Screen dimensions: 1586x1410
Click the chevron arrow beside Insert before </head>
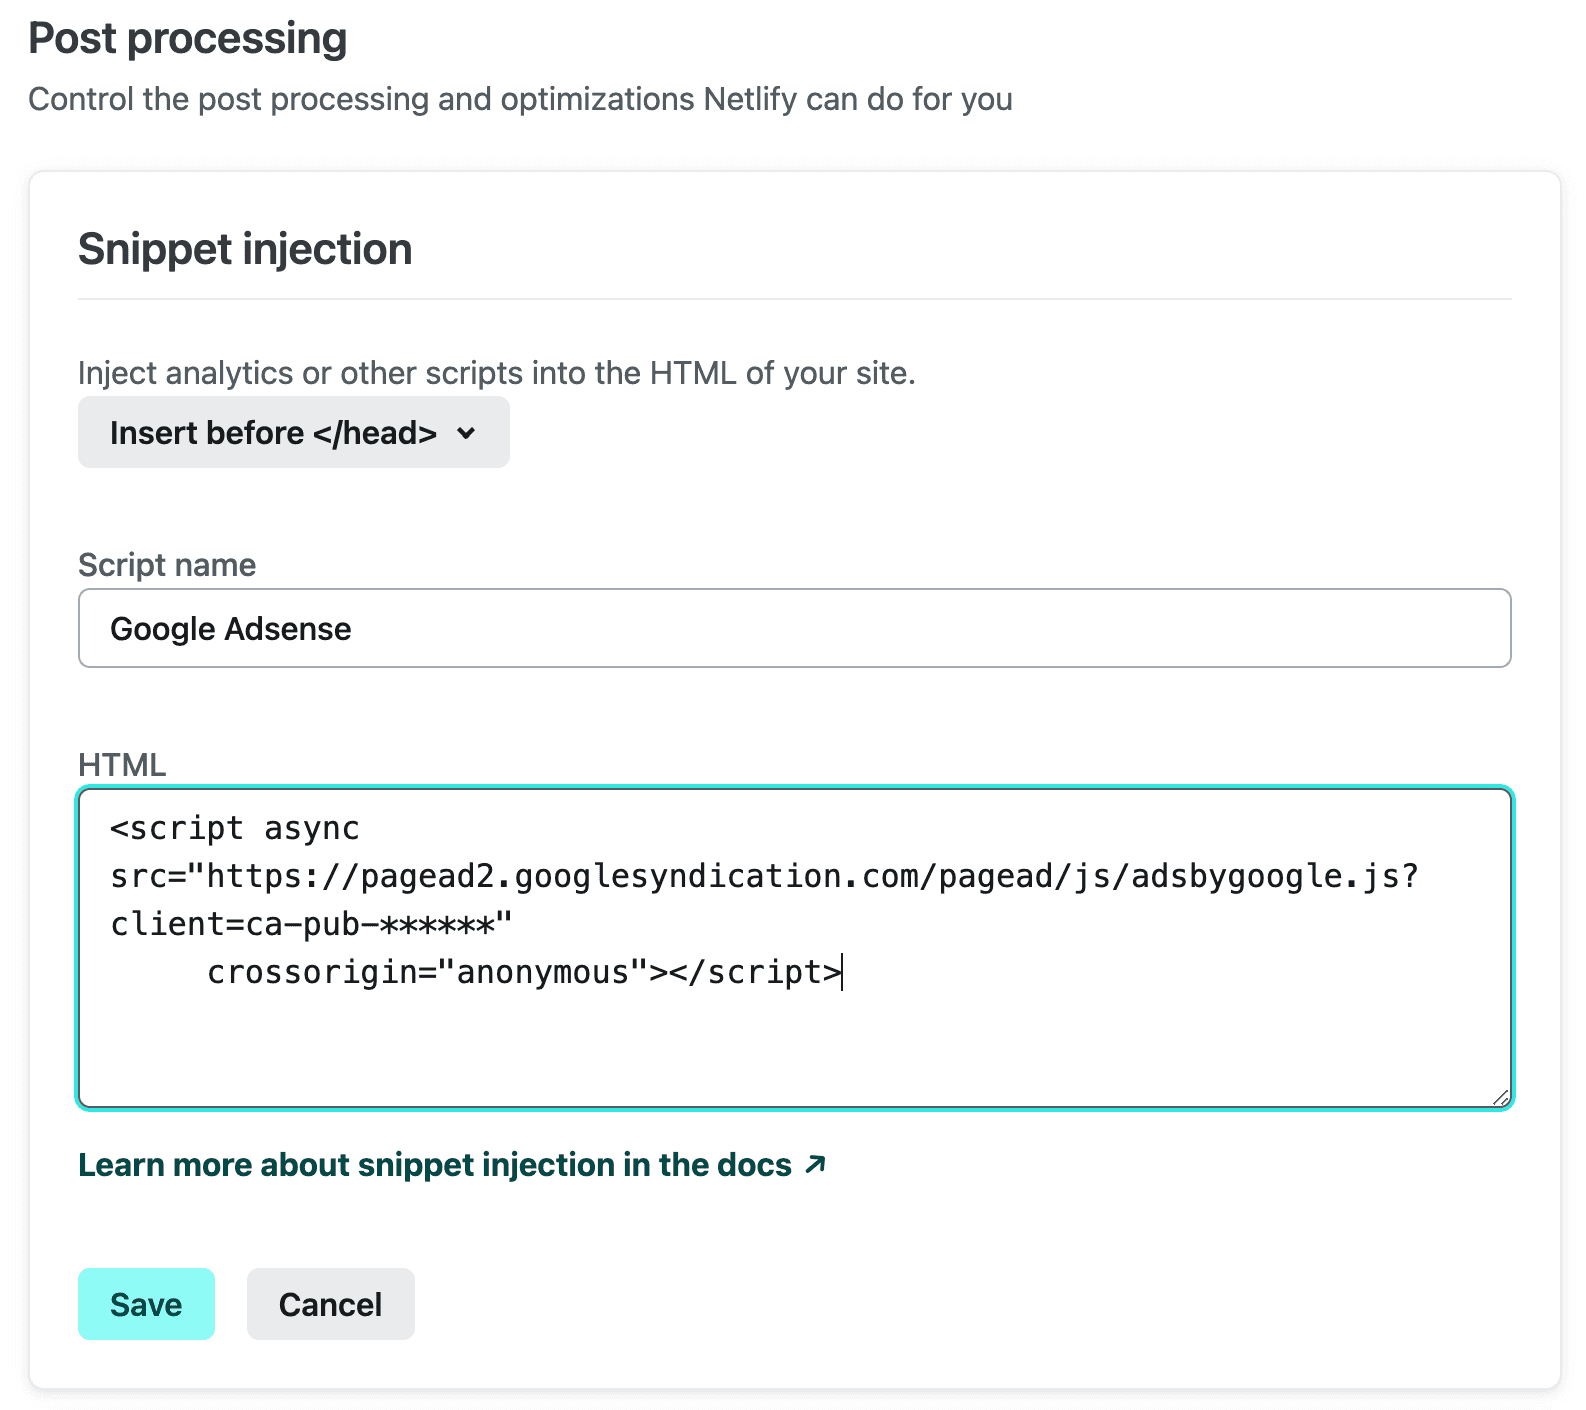click(x=466, y=433)
